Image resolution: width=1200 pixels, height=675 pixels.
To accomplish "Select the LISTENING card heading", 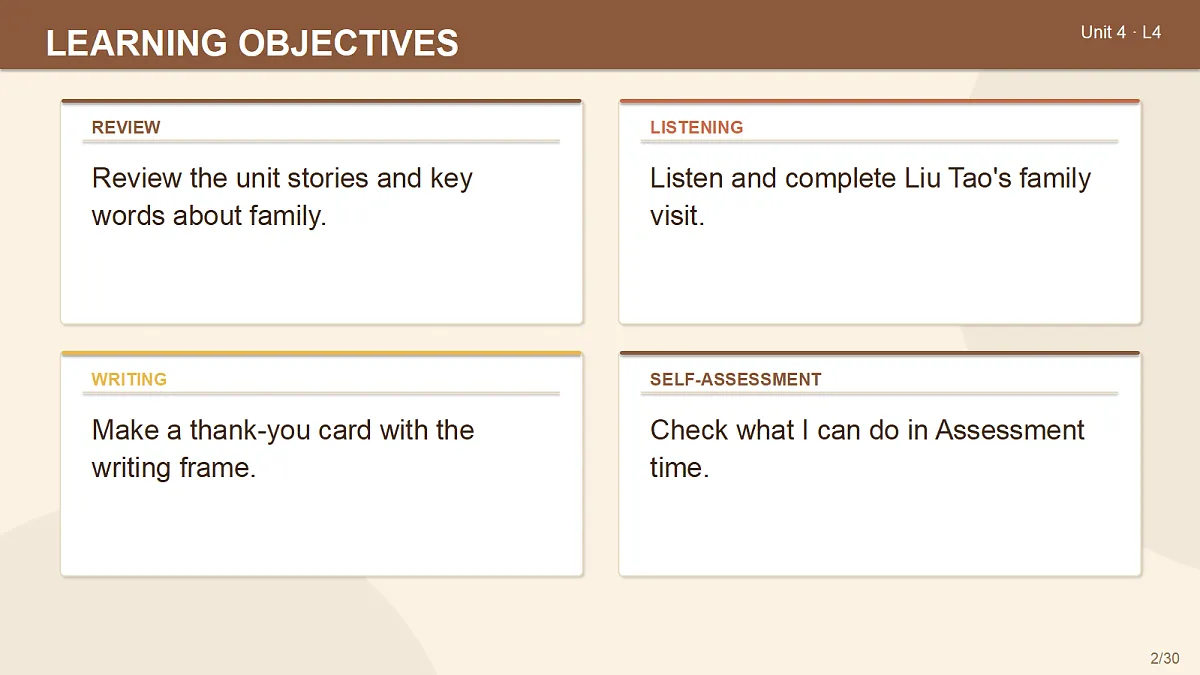I will pos(697,127).
